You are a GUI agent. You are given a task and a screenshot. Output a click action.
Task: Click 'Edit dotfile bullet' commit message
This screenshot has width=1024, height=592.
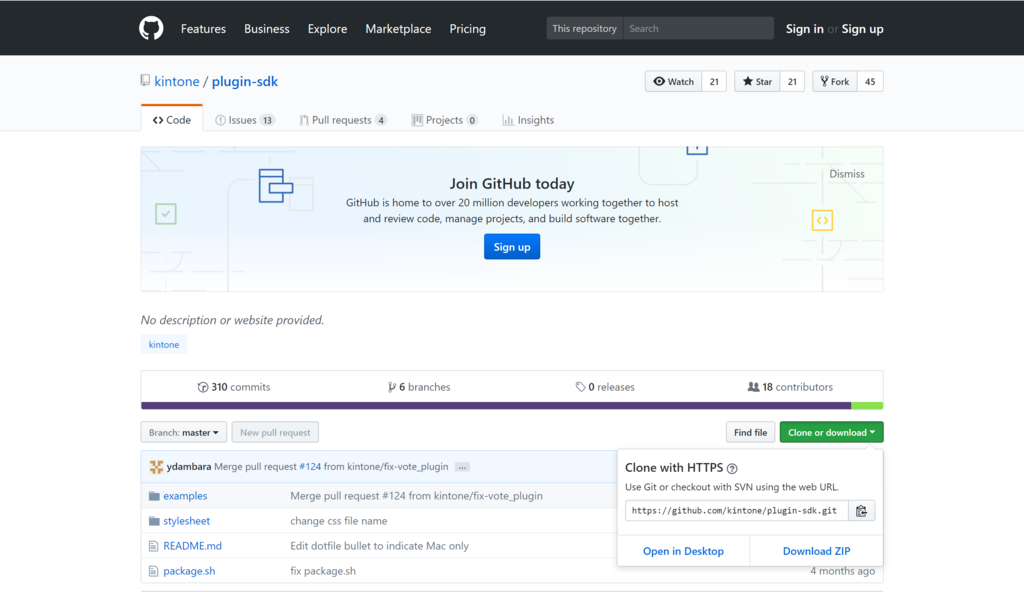(379, 546)
